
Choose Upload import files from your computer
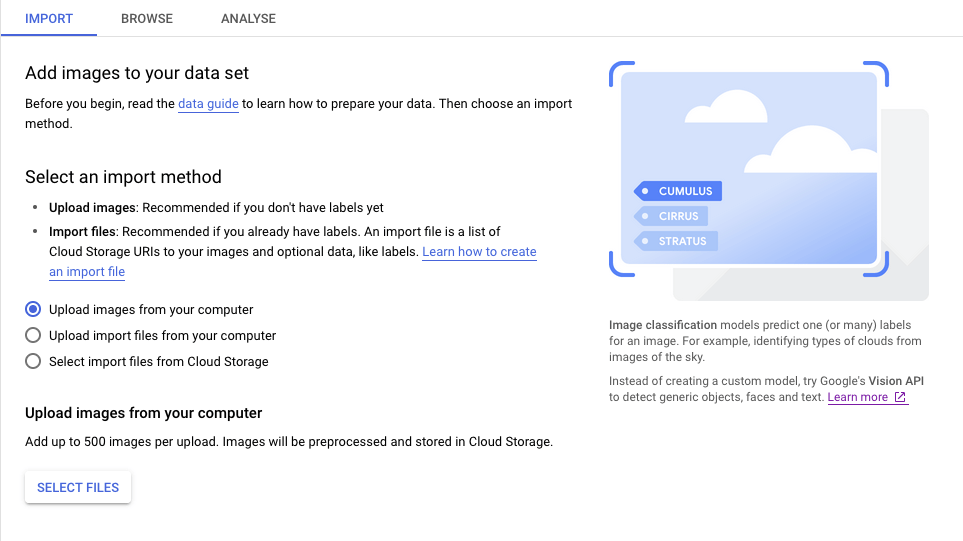click(34, 336)
